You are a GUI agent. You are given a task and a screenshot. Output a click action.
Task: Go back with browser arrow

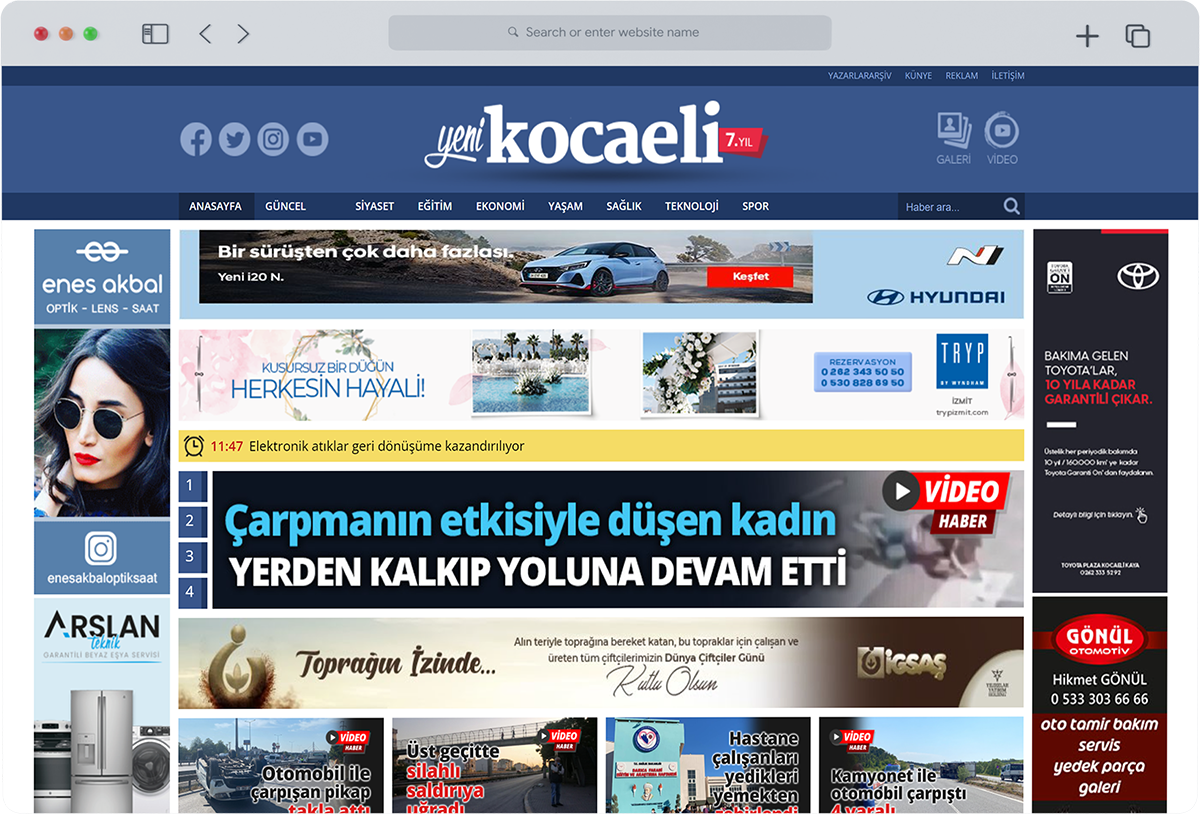point(205,34)
